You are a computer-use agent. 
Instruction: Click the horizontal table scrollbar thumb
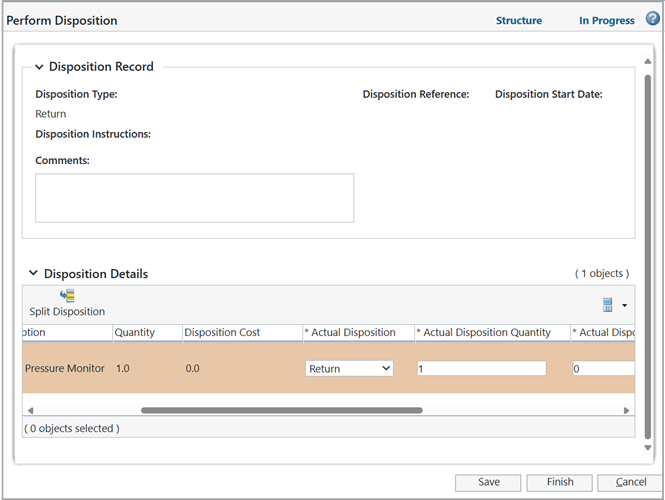(x=282, y=410)
